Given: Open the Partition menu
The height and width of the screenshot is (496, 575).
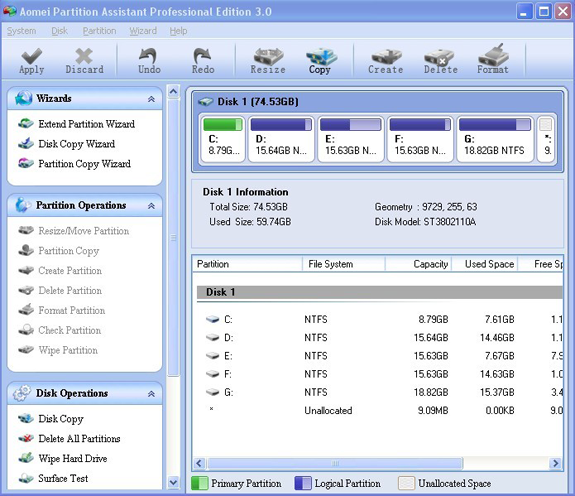Looking at the screenshot, I should (x=99, y=31).
